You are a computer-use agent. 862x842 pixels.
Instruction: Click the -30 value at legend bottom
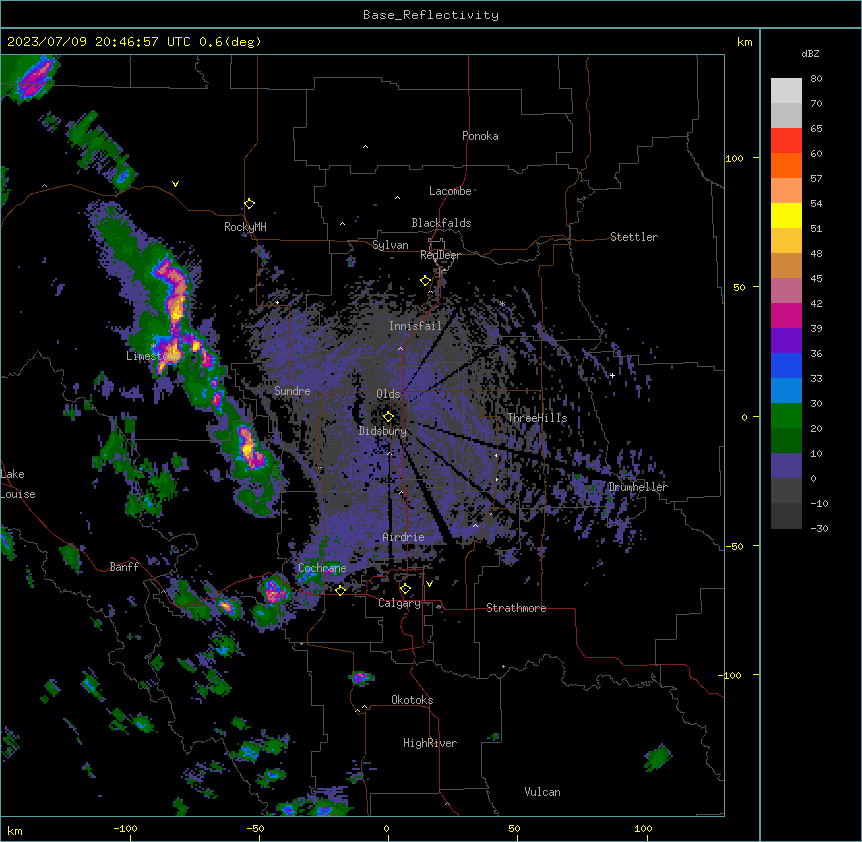click(819, 529)
